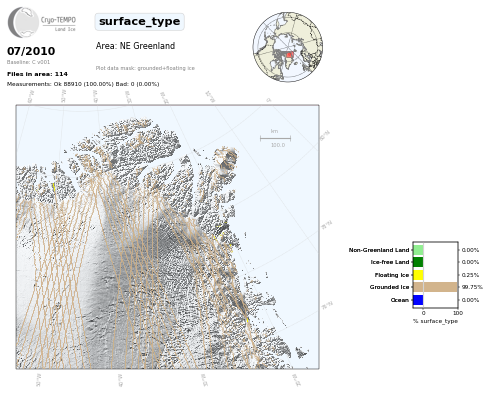The height and width of the screenshot is (410, 492).
Task: Select the surface_type title box
Action: pos(139,22)
